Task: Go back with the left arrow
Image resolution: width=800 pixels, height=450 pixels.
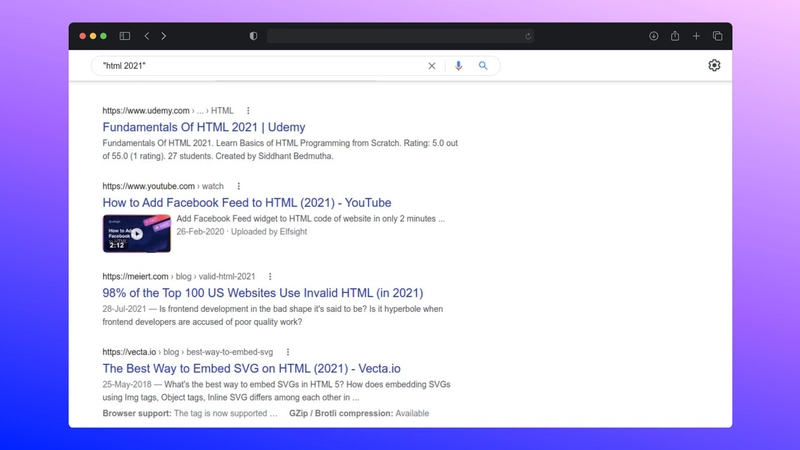Action: point(146,36)
